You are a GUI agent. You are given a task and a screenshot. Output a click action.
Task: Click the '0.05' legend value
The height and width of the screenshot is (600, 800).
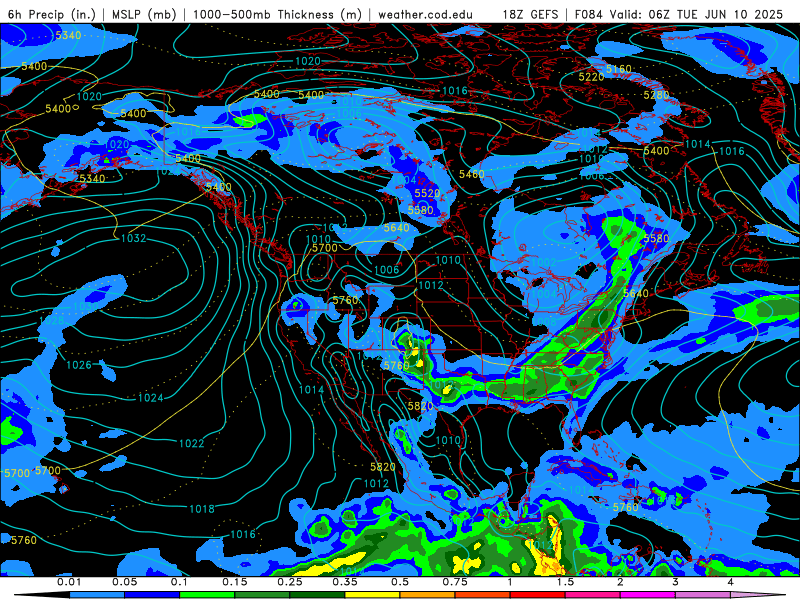click(124, 582)
